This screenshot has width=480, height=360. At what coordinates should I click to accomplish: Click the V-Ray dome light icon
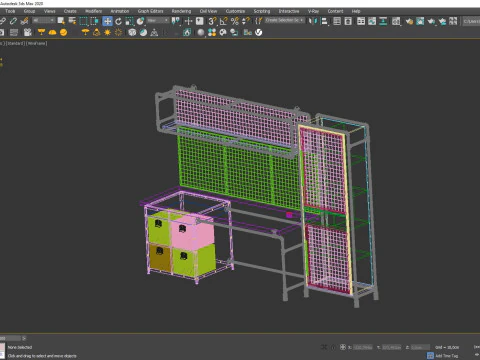point(52,32)
